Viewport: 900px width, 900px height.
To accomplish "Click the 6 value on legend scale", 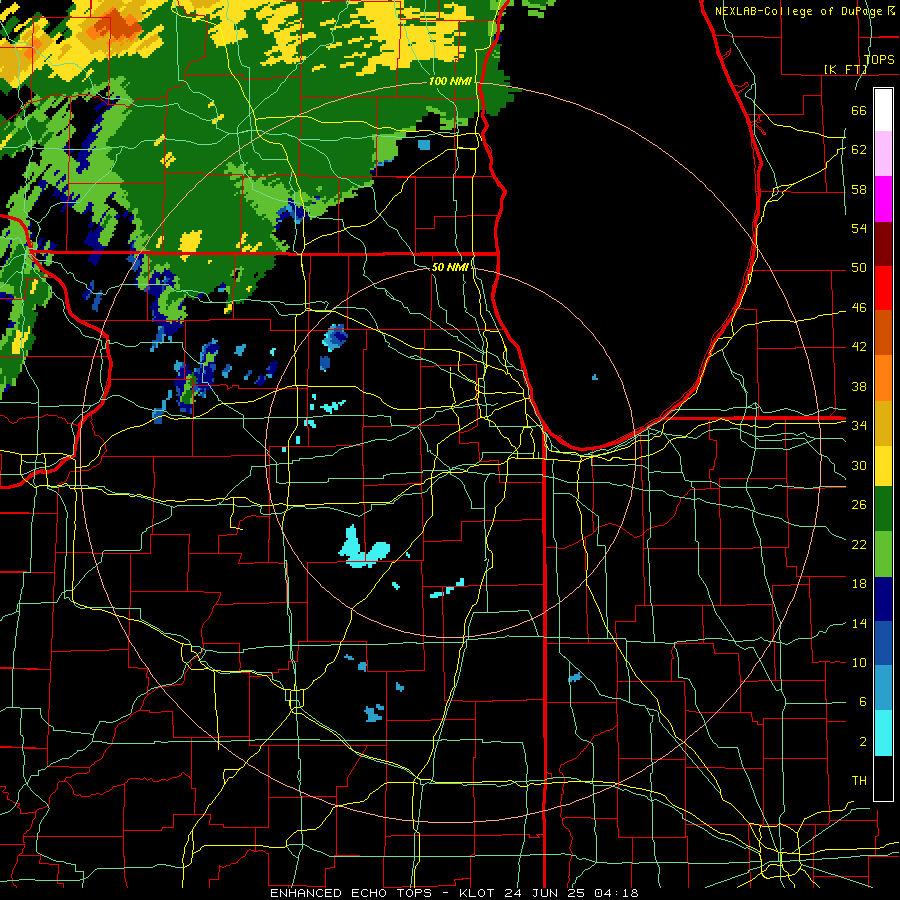I will (862, 702).
